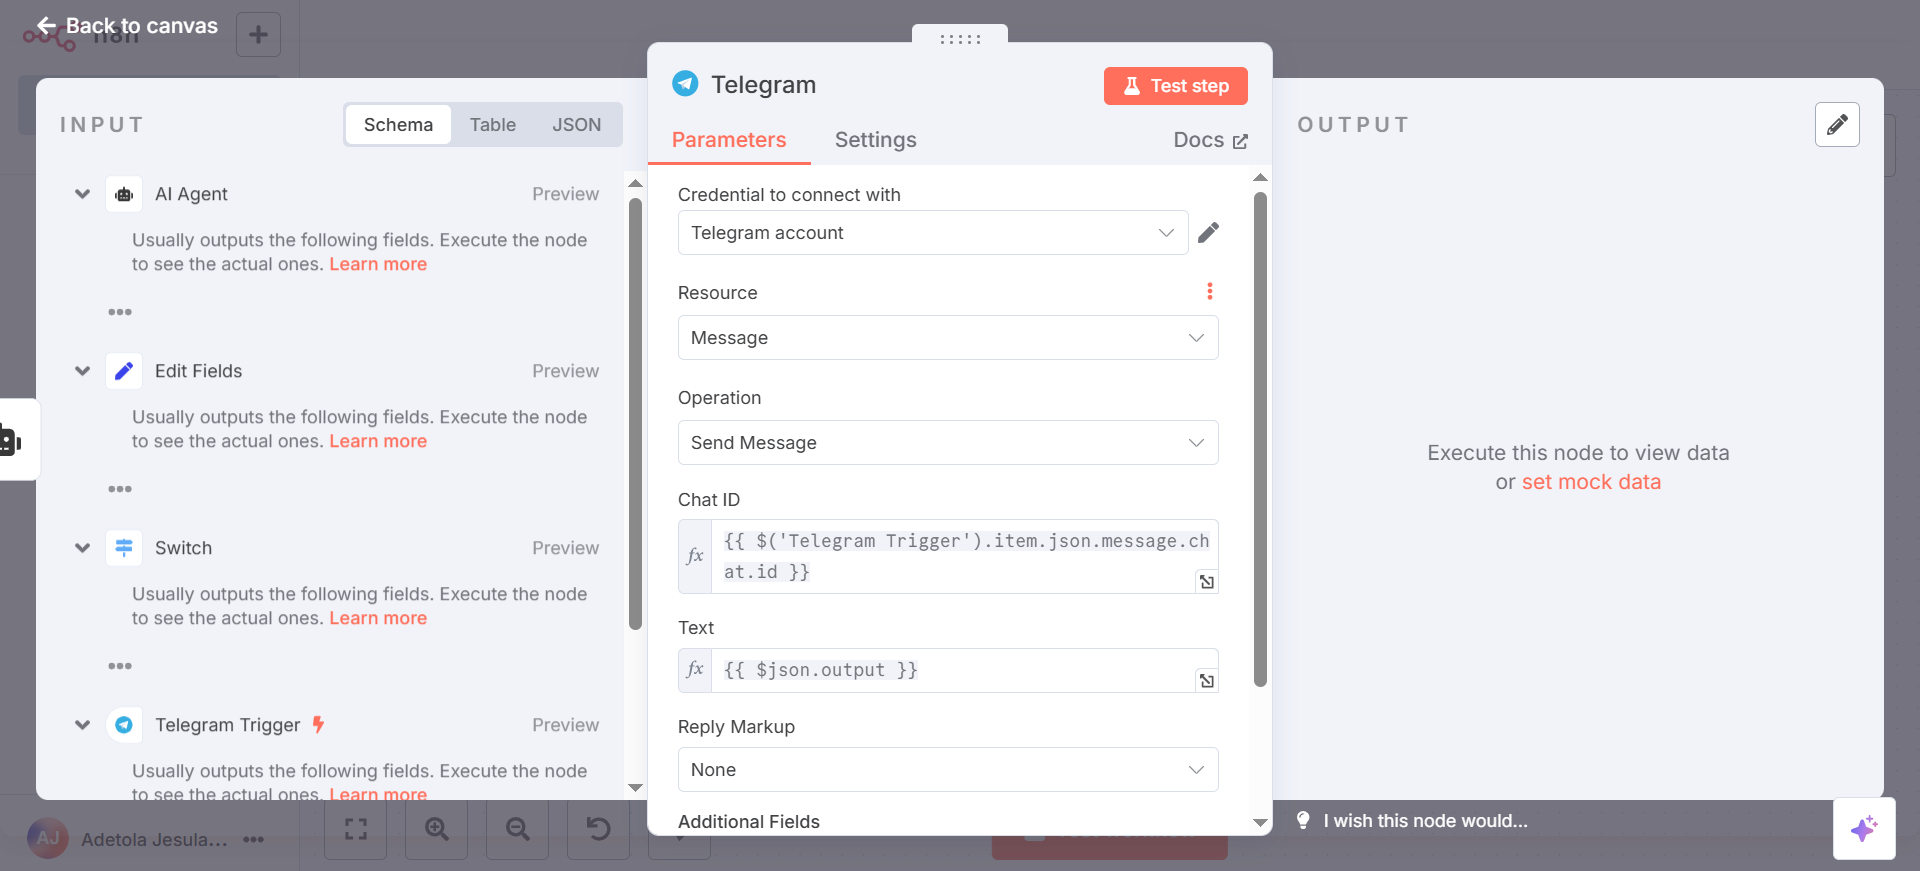
Task: Open the Docs external link
Action: click(x=1210, y=140)
